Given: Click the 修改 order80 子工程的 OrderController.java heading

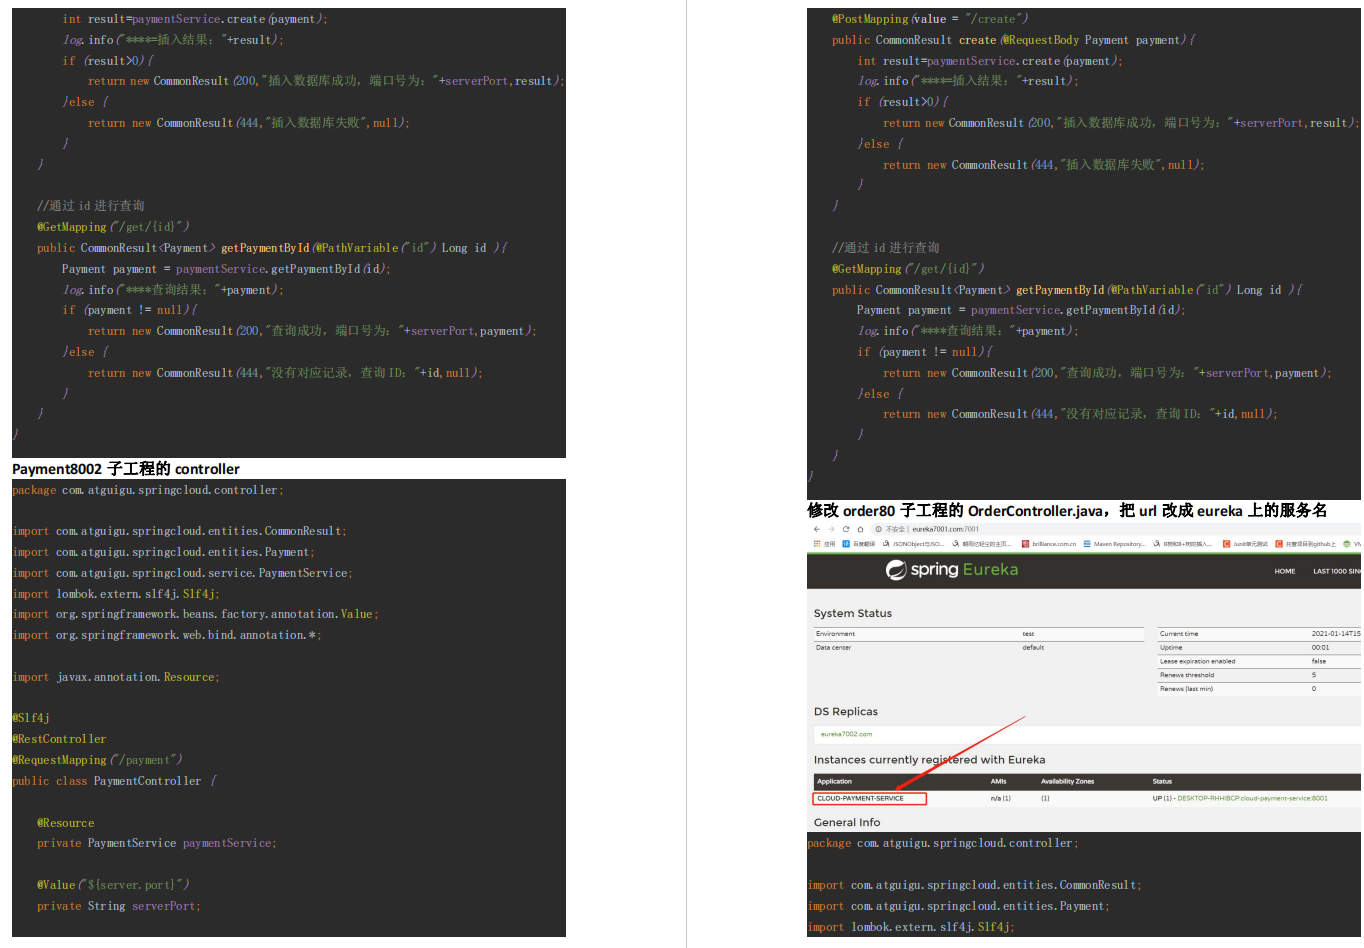Looking at the screenshot, I should click(x=957, y=510).
